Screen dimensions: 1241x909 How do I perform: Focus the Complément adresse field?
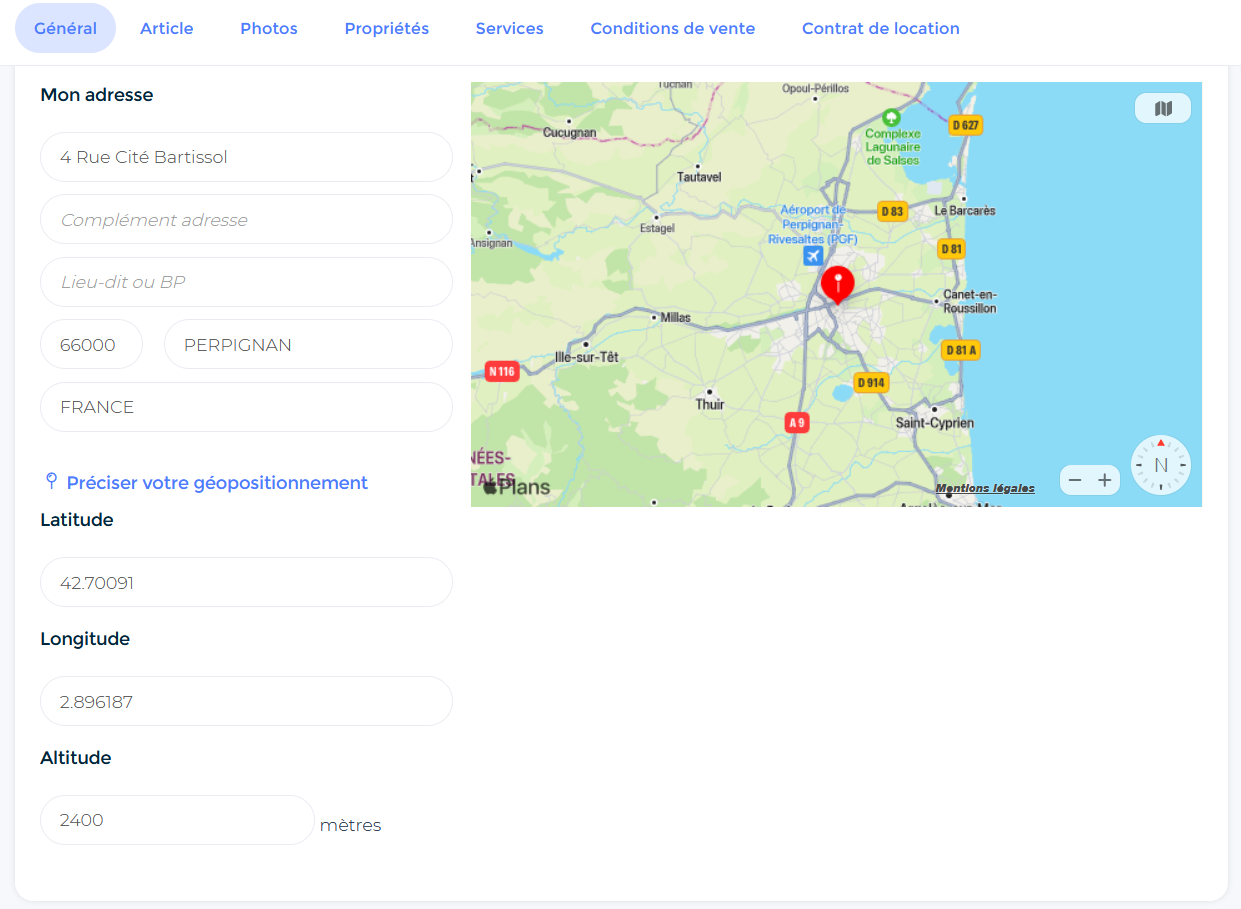click(x=246, y=219)
